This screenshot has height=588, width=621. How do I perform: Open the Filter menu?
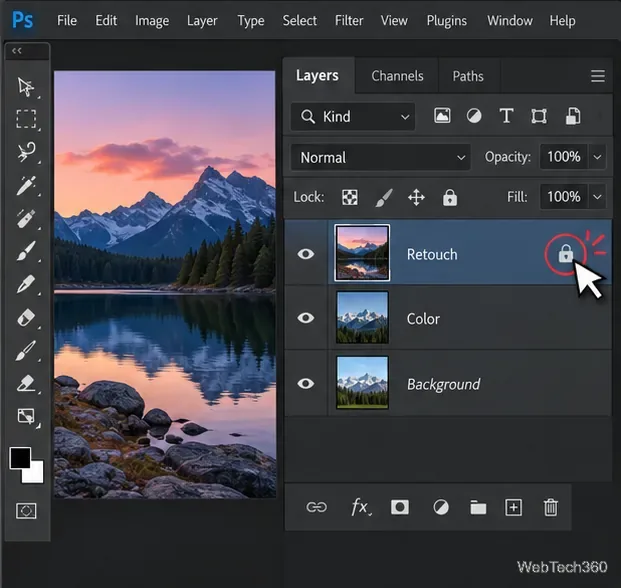[349, 21]
